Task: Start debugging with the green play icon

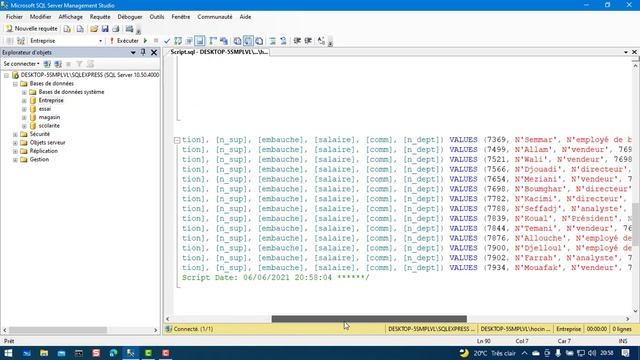Action: coord(145,41)
